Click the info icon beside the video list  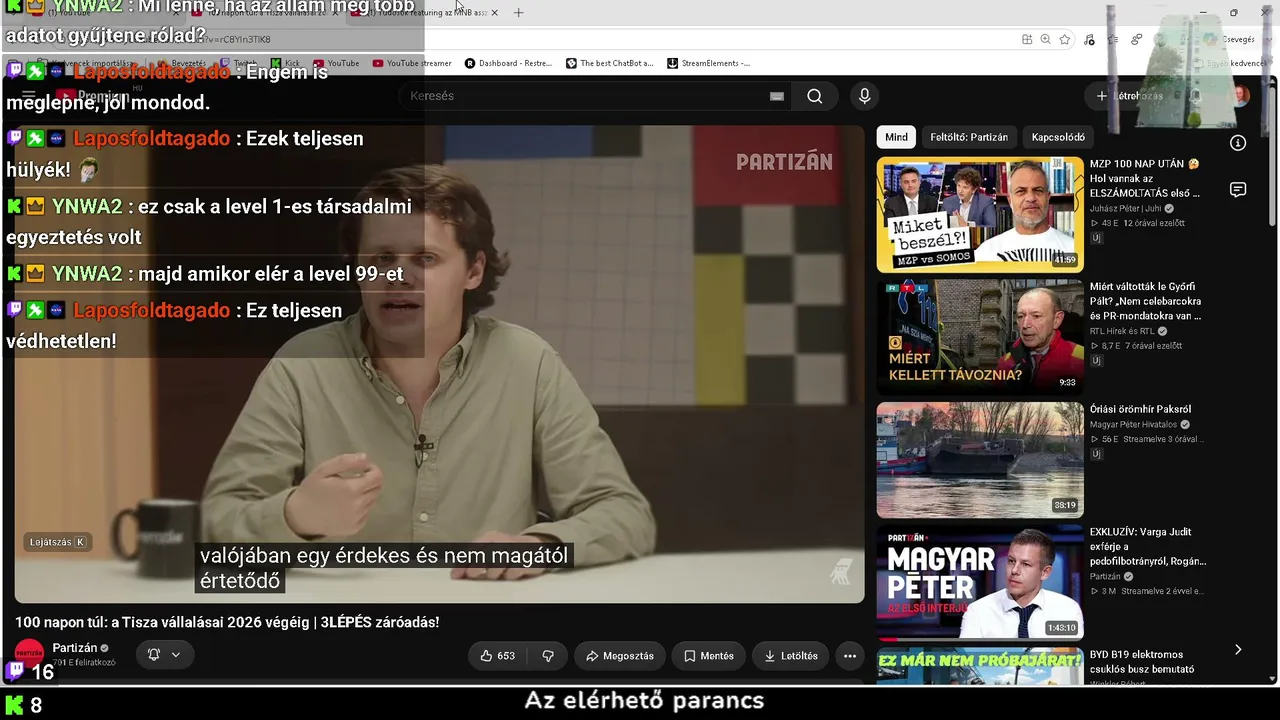[1238, 143]
